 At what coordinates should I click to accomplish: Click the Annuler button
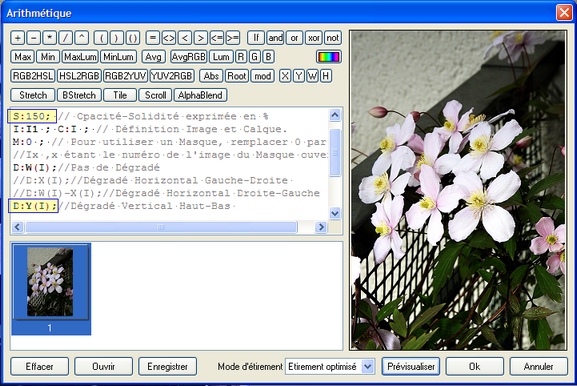[x=538, y=366]
